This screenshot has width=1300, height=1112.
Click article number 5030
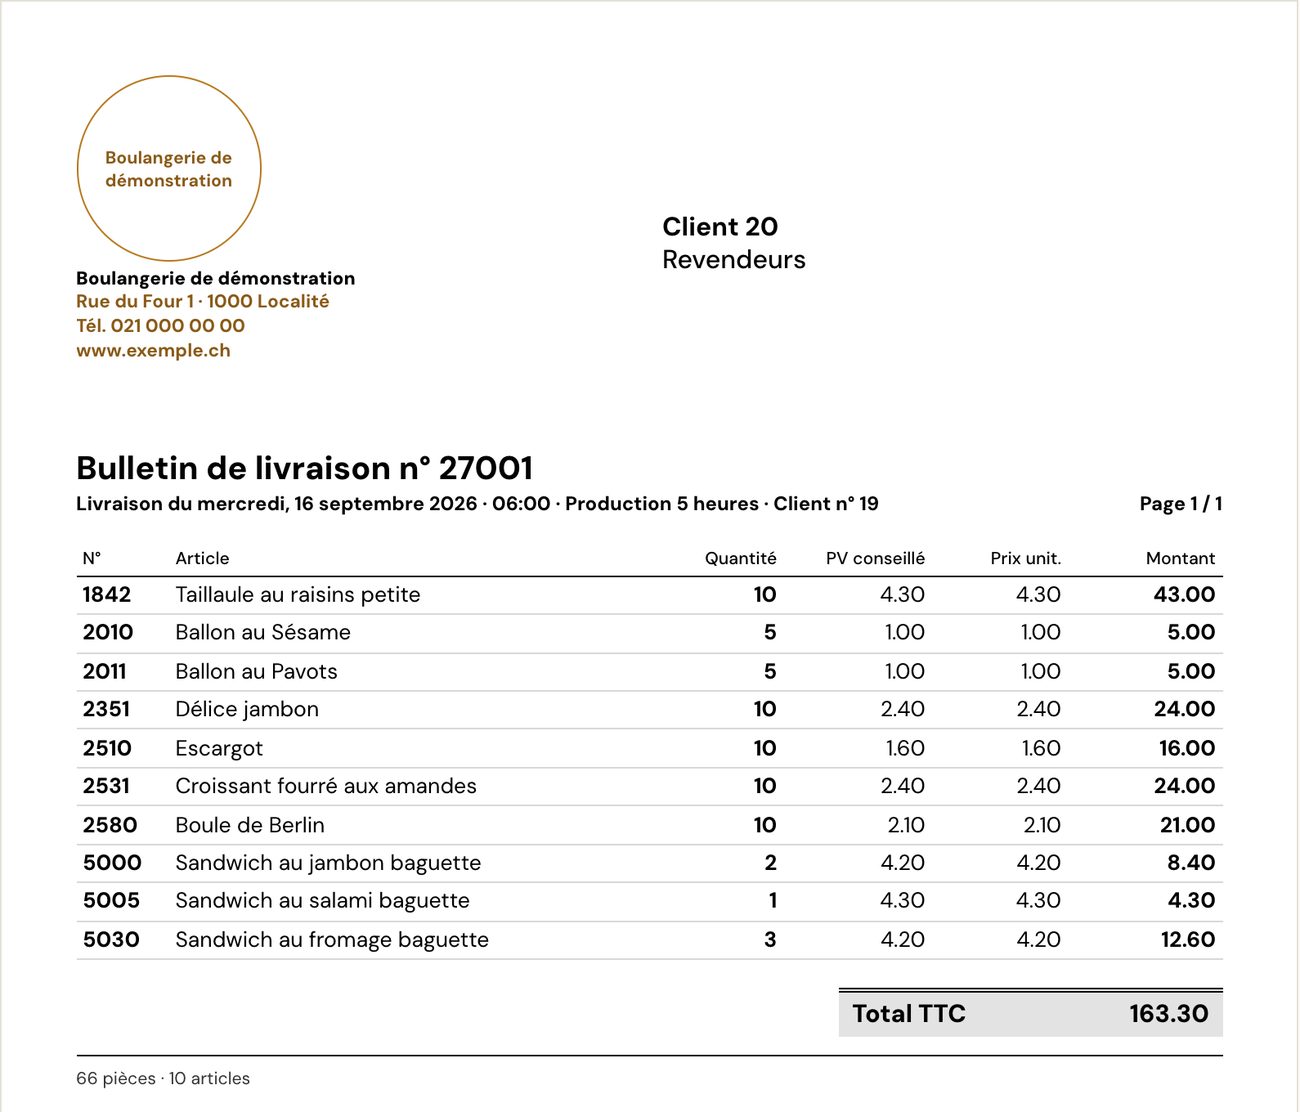(111, 940)
